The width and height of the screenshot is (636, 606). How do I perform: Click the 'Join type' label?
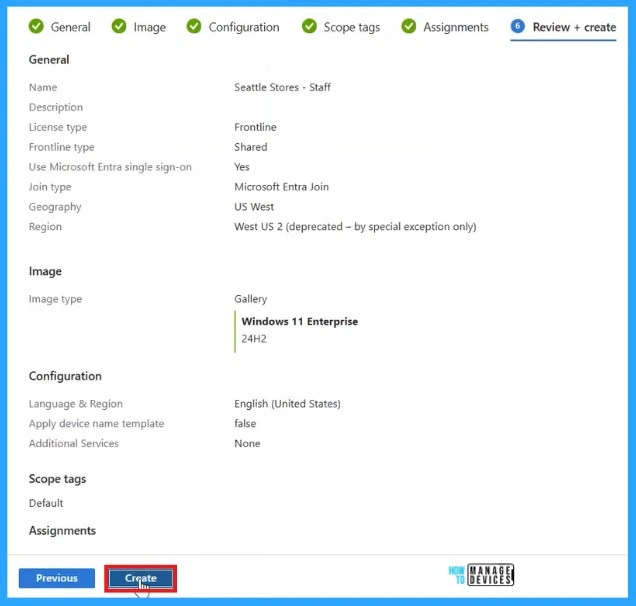coord(50,187)
